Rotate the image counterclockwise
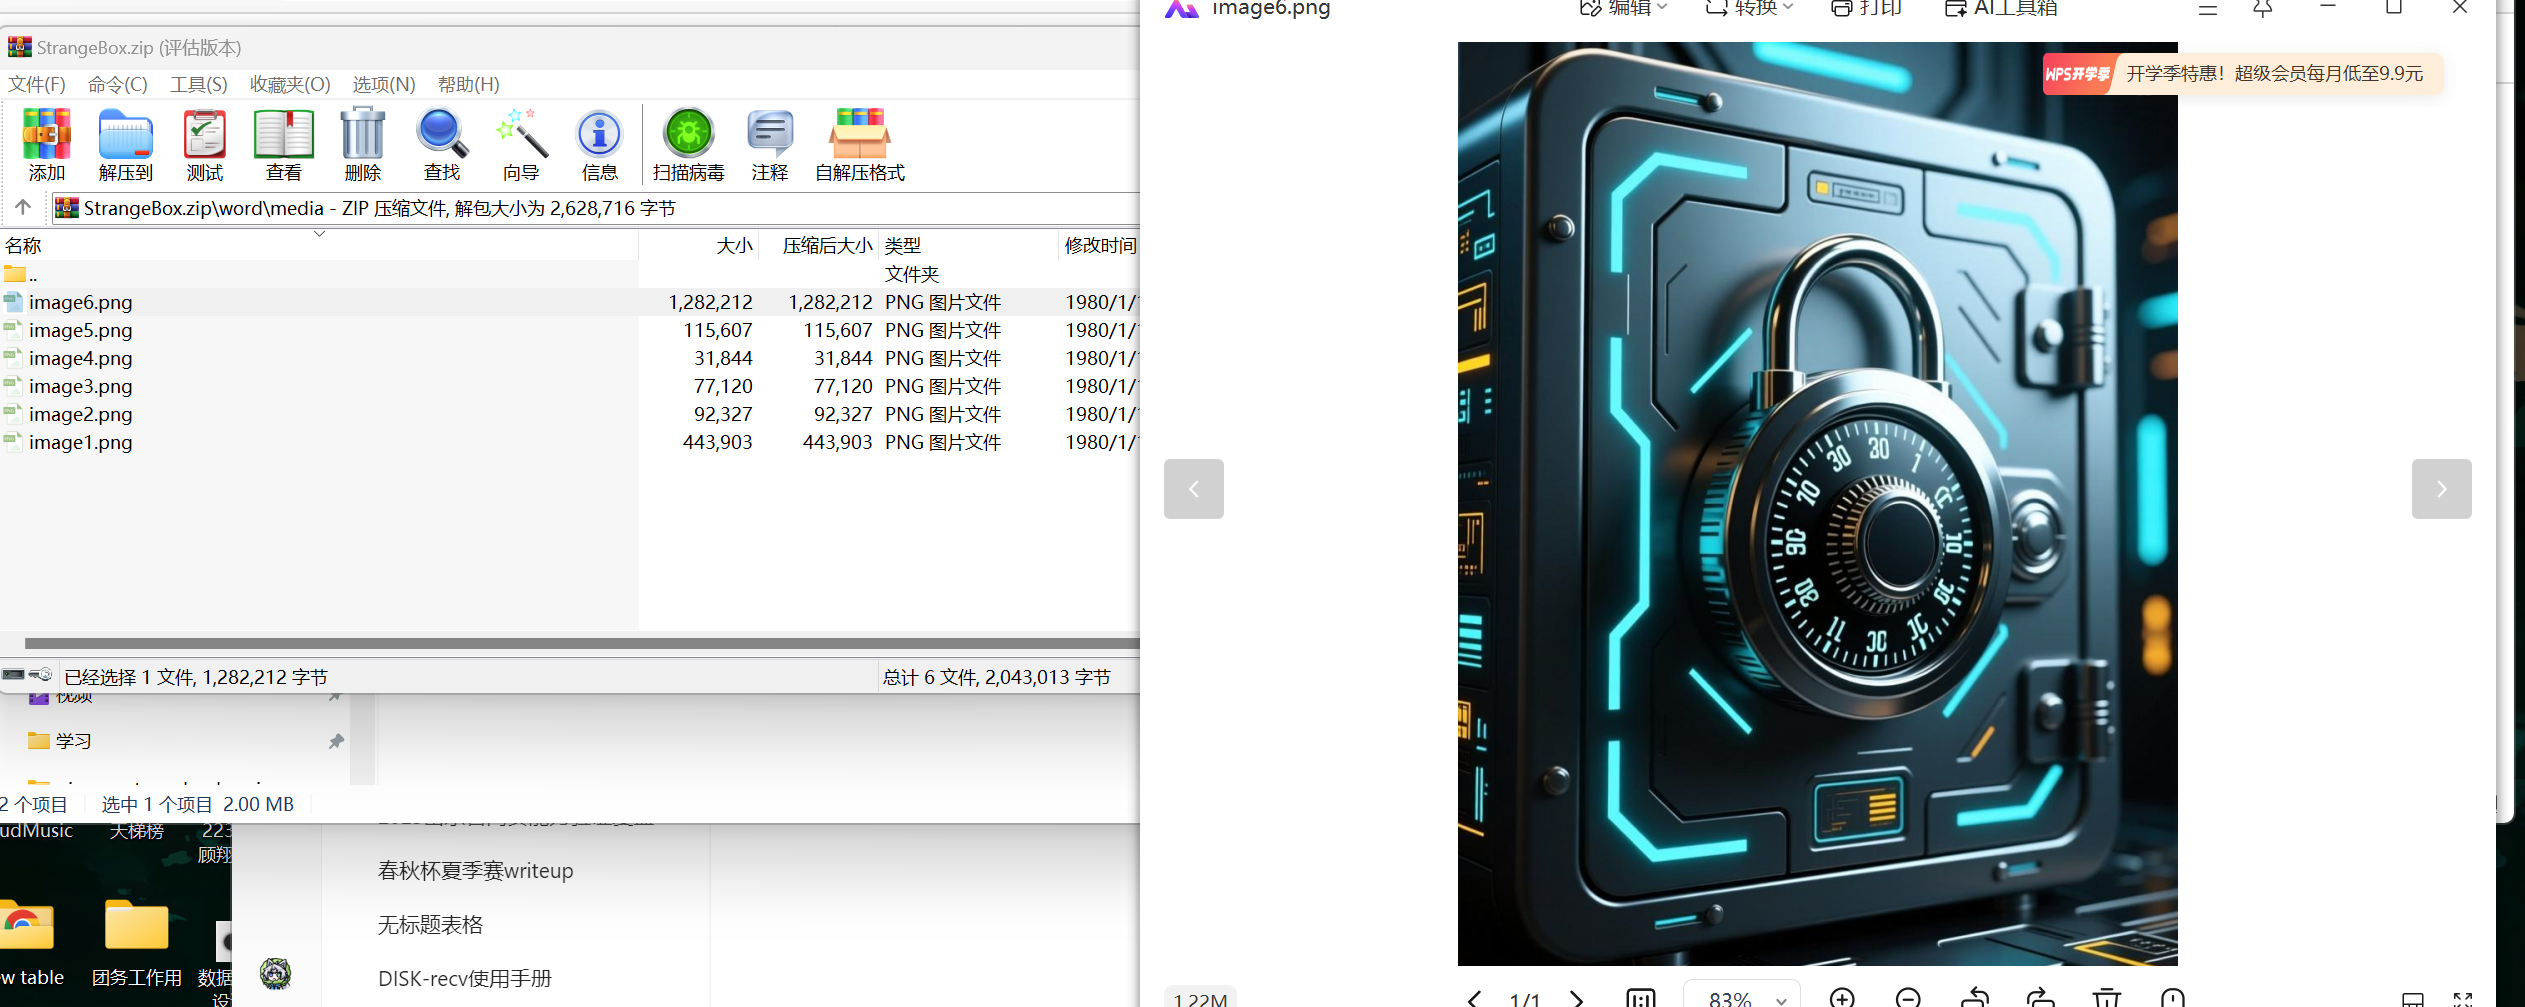 [x=1975, y=997]
